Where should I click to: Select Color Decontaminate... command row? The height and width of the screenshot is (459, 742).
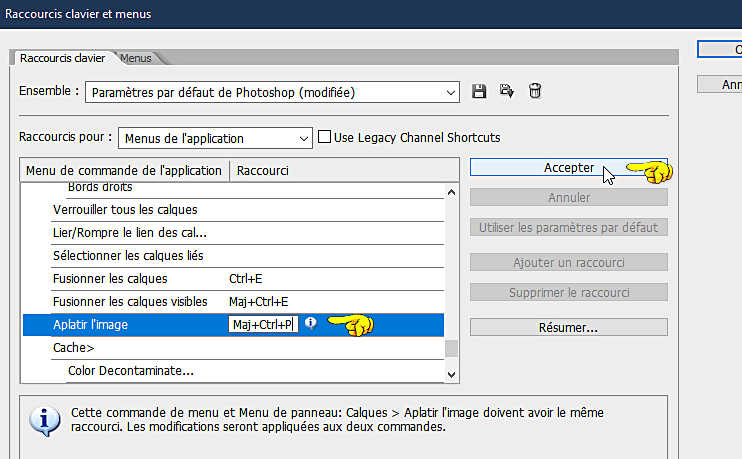255,371
